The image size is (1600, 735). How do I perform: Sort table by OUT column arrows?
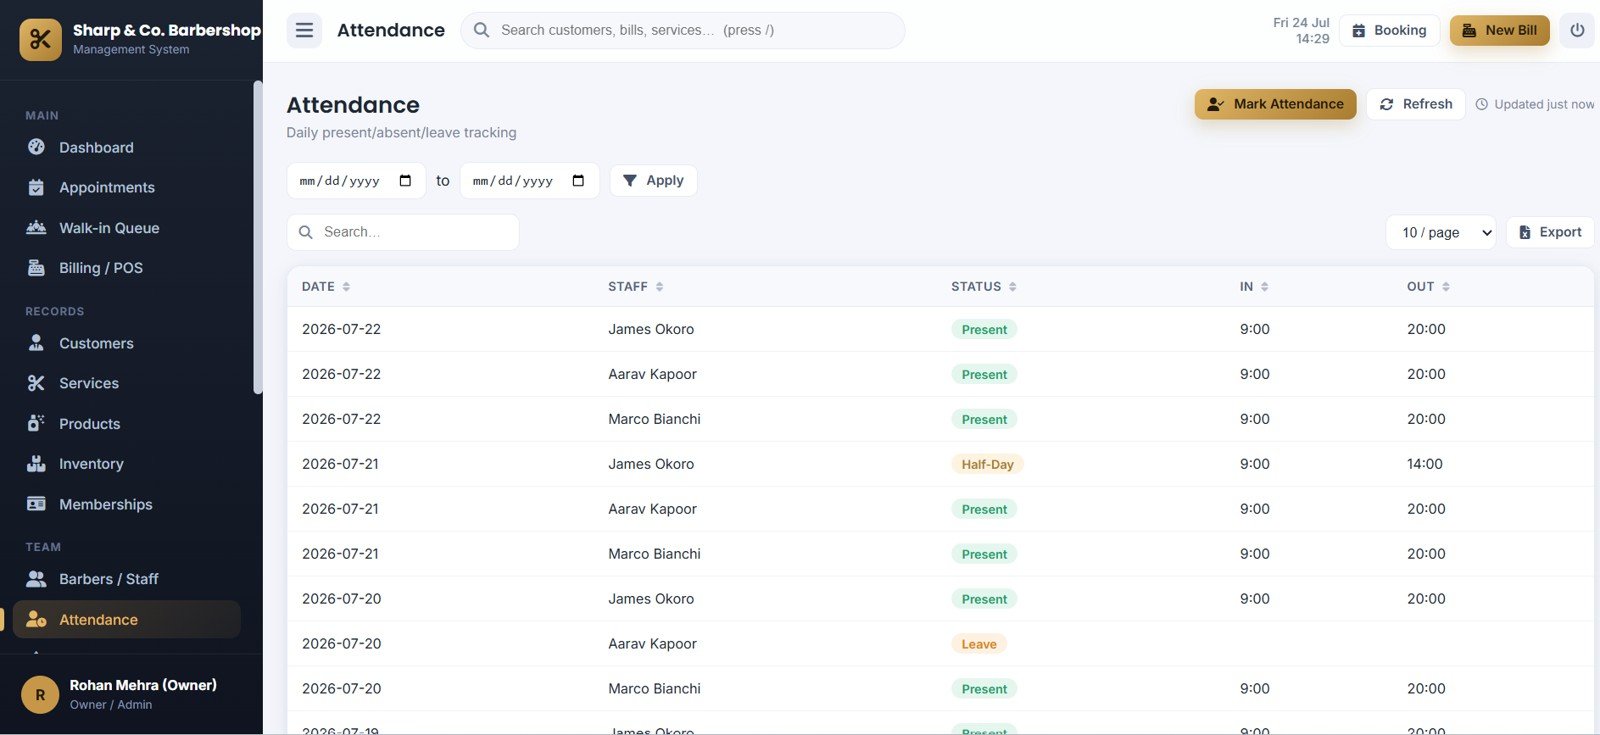click(1446, 287)
